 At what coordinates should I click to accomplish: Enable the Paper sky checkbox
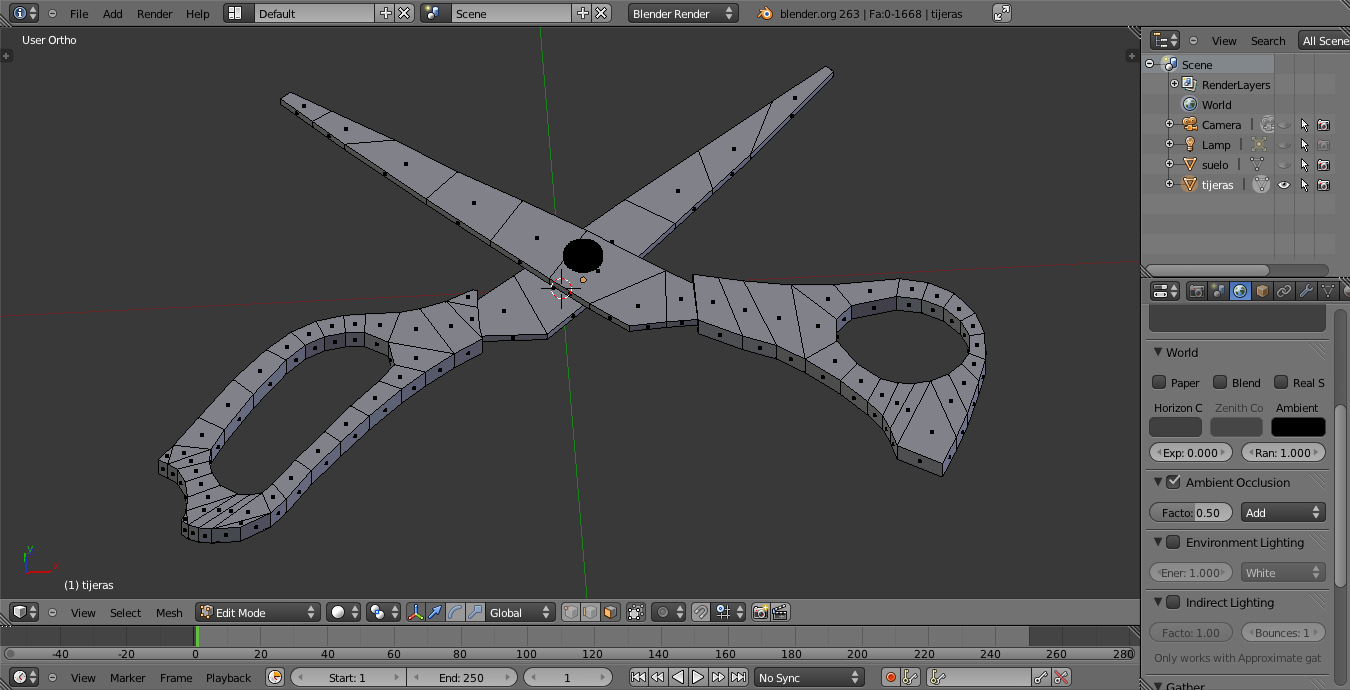click(1159, 382)
